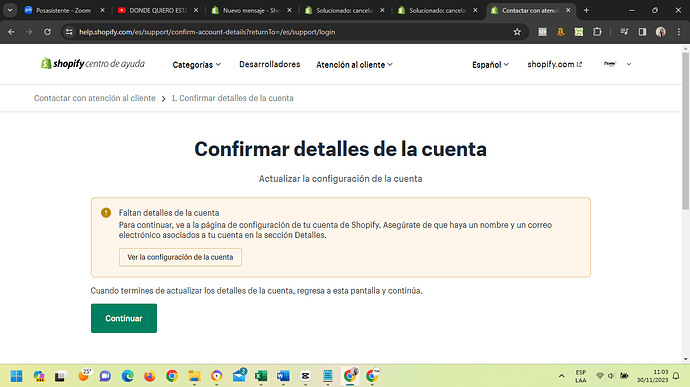The height and width of the screenshot is (387, 690).
Task: Open Word from the taskbar
Action: tap(283, 376)
